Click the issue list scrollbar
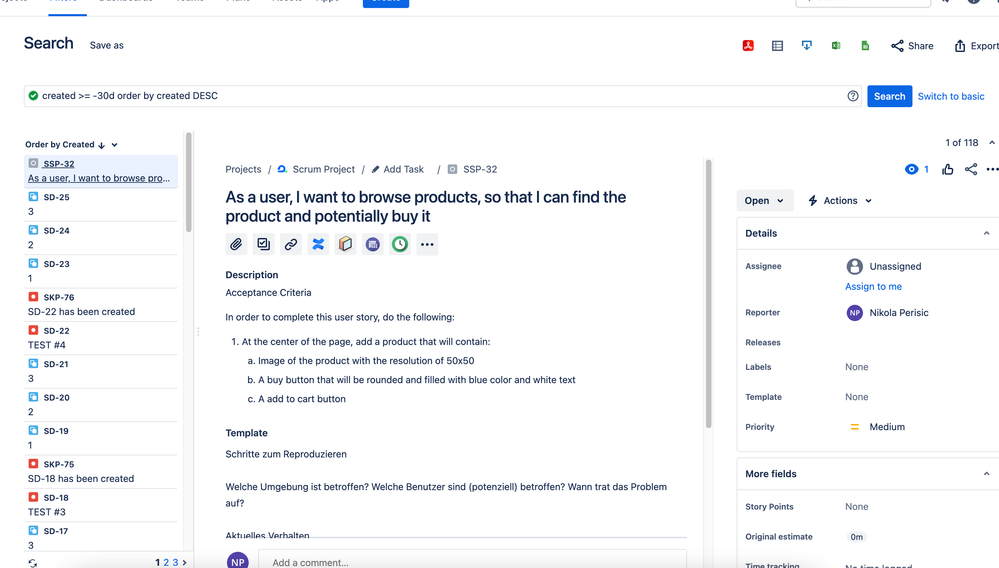Screen dimensions: 999x568 188,182
